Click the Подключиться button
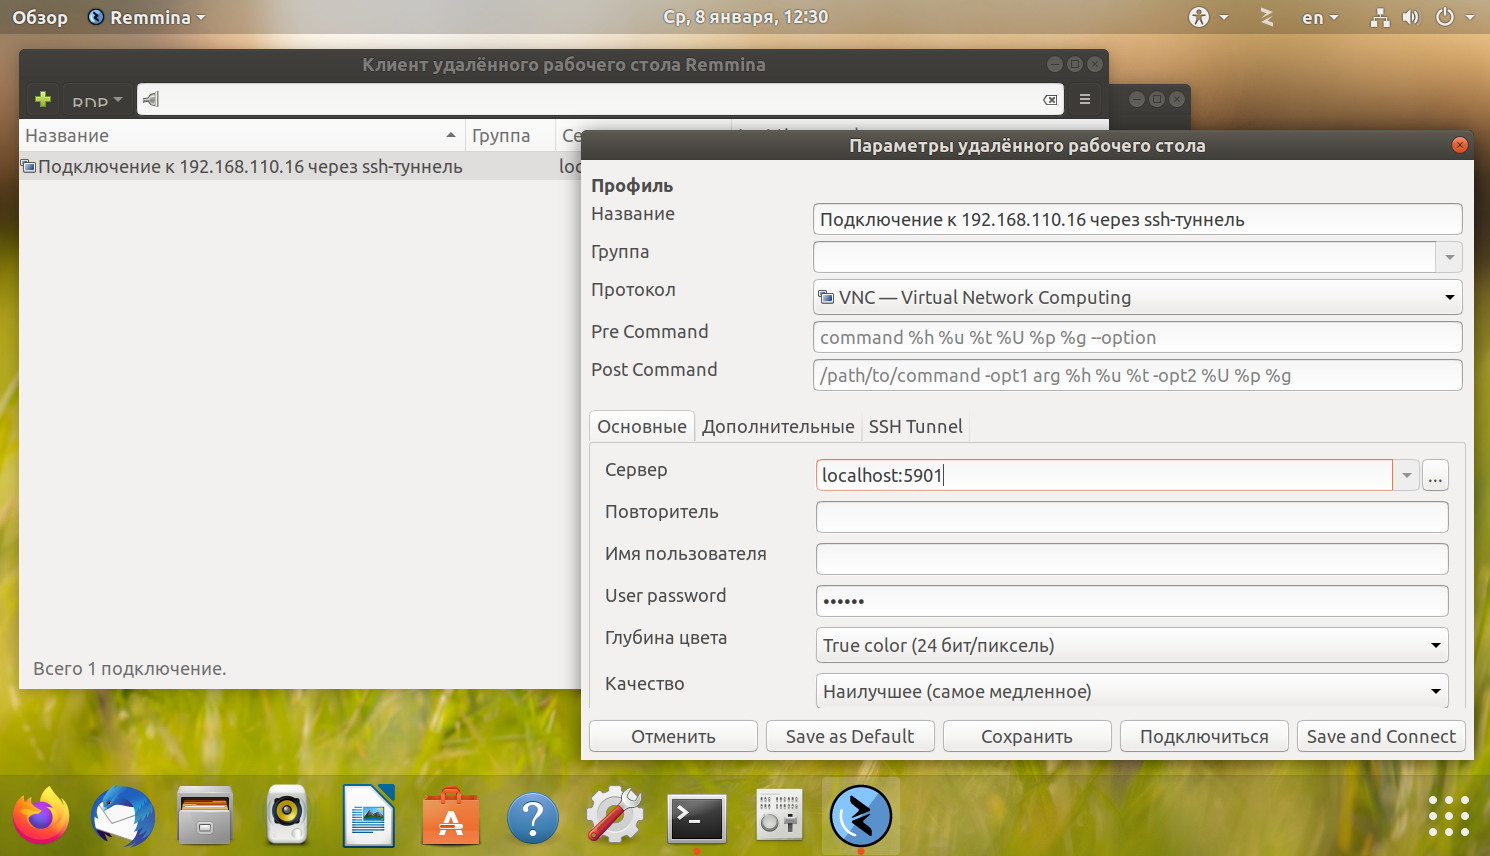 pyautogui.click(x=1204, y=736)
